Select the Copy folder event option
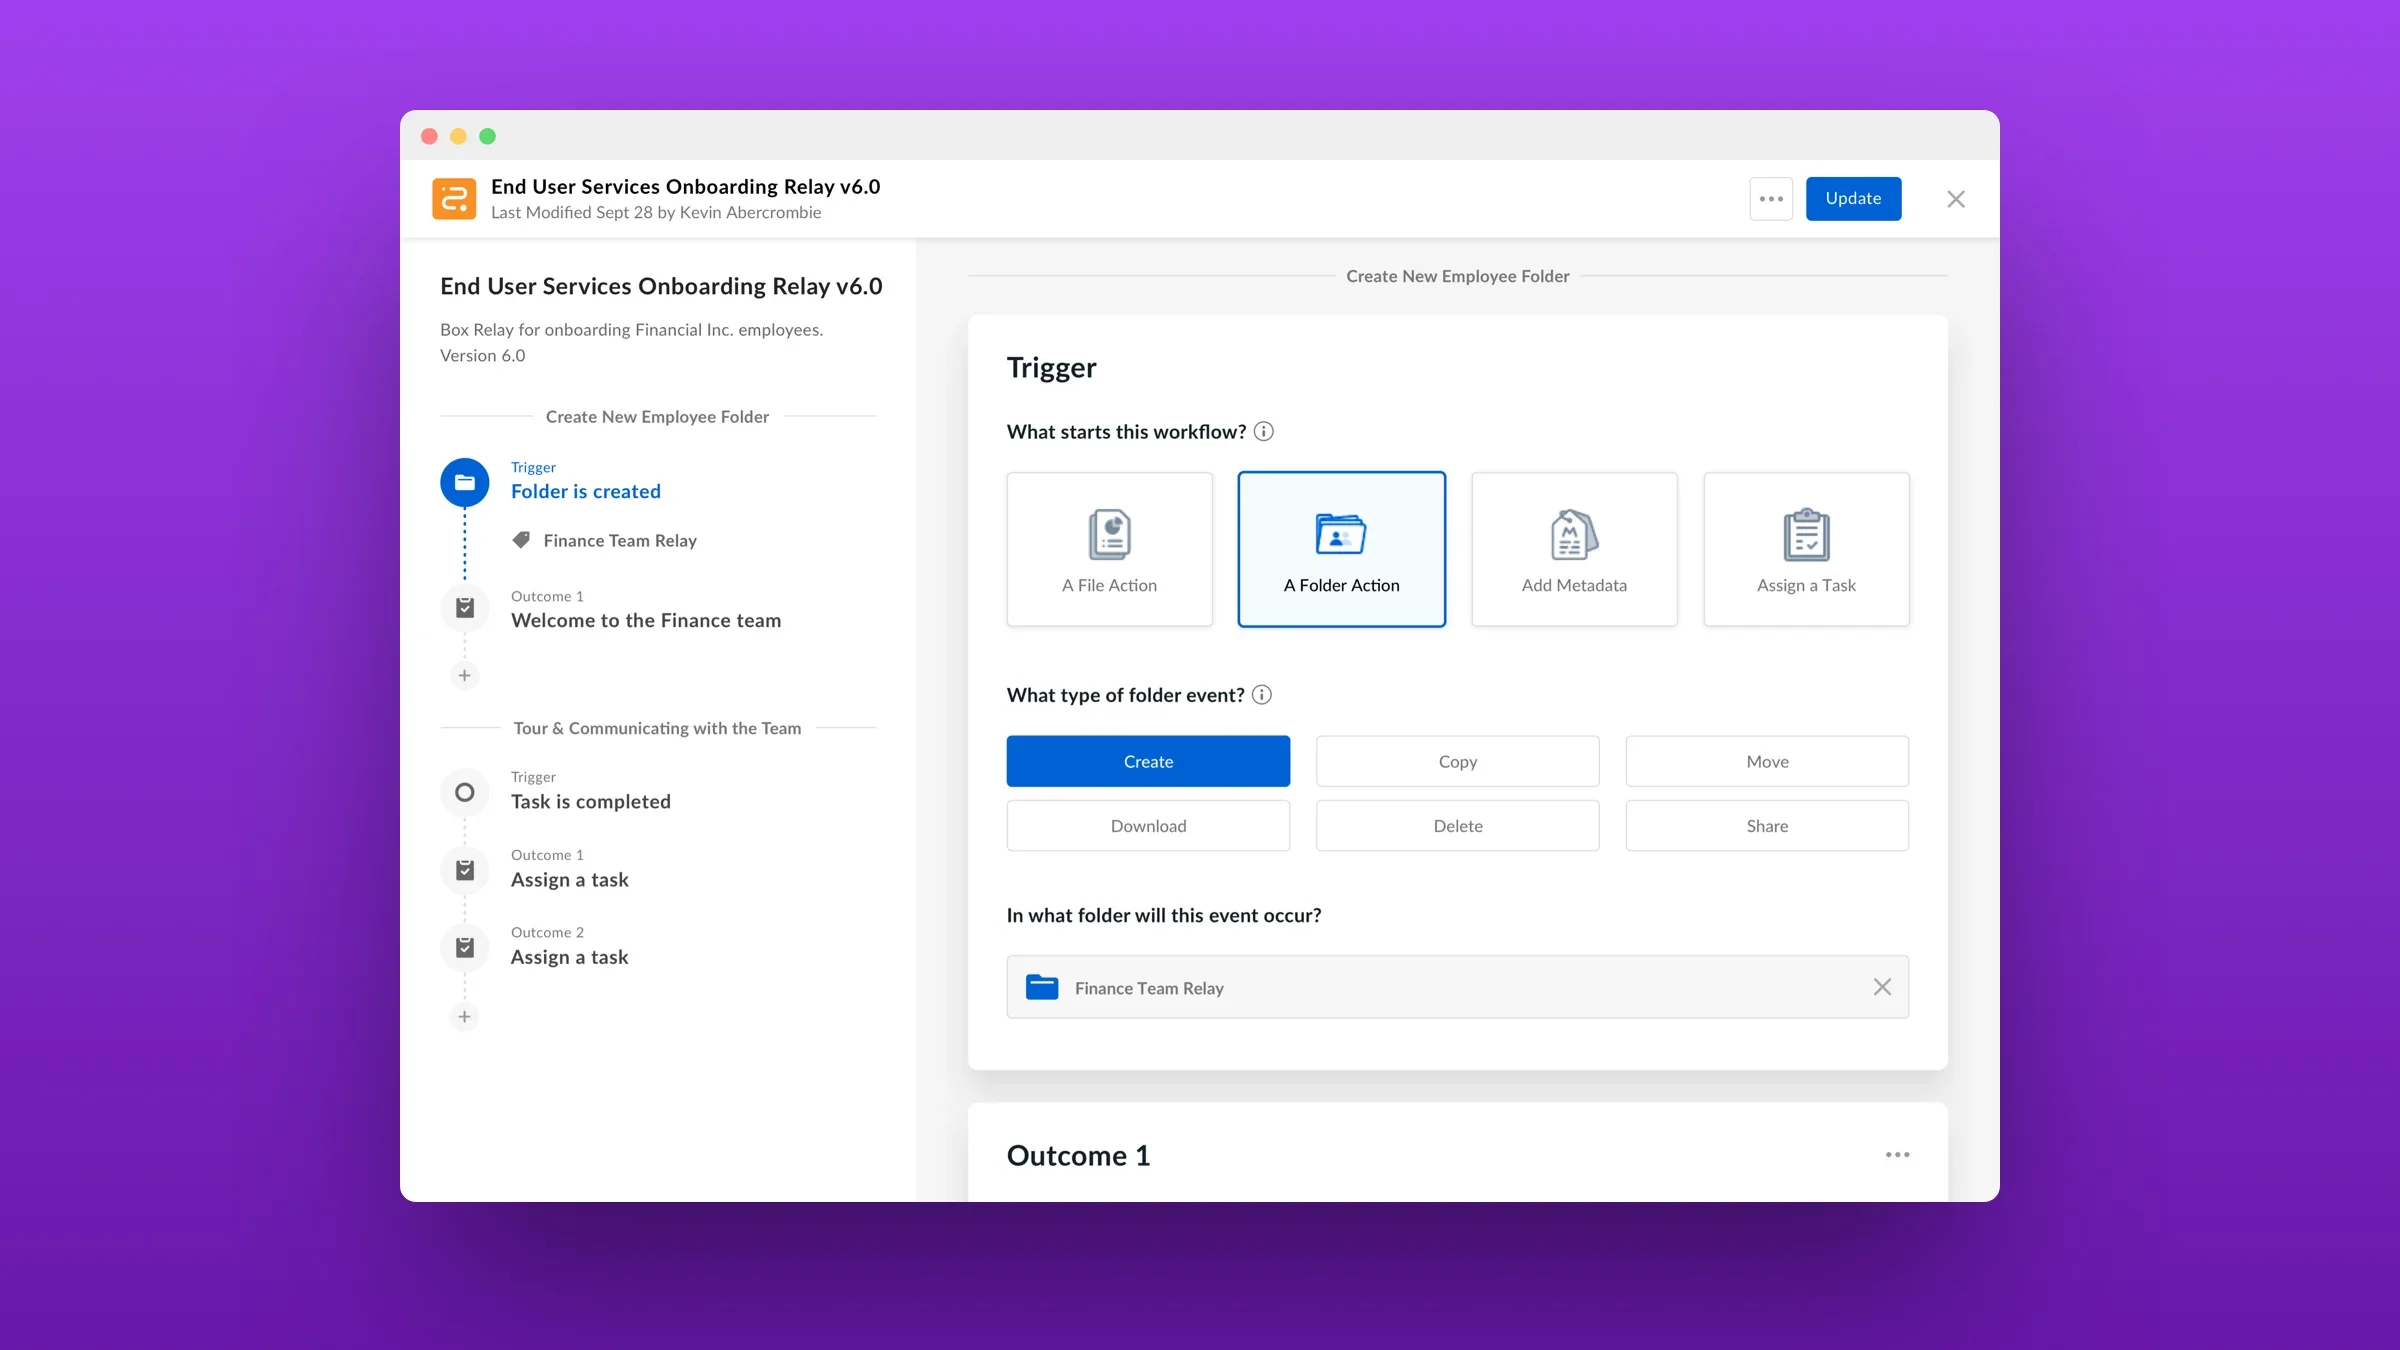2400x1350 pixels. click(1457, 761)
